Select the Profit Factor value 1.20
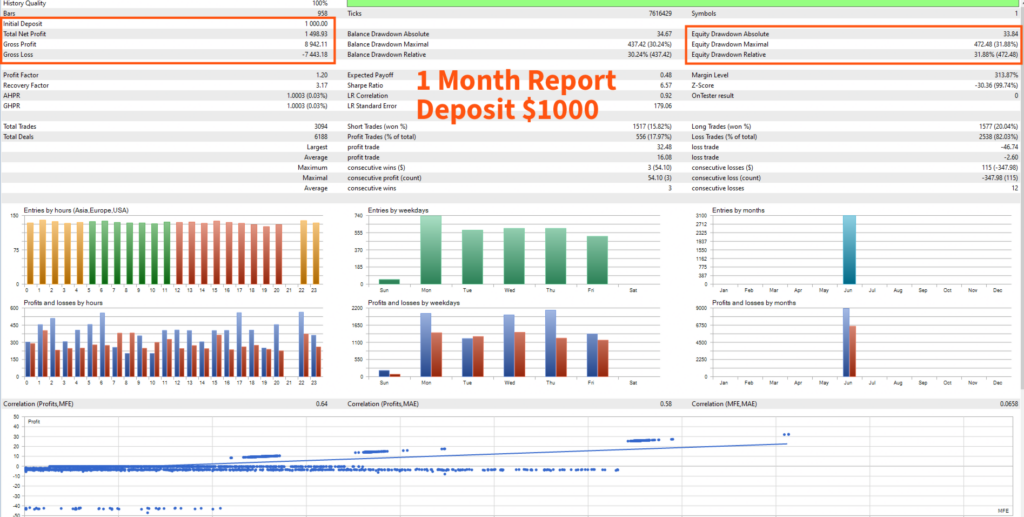 coord(323,75)
